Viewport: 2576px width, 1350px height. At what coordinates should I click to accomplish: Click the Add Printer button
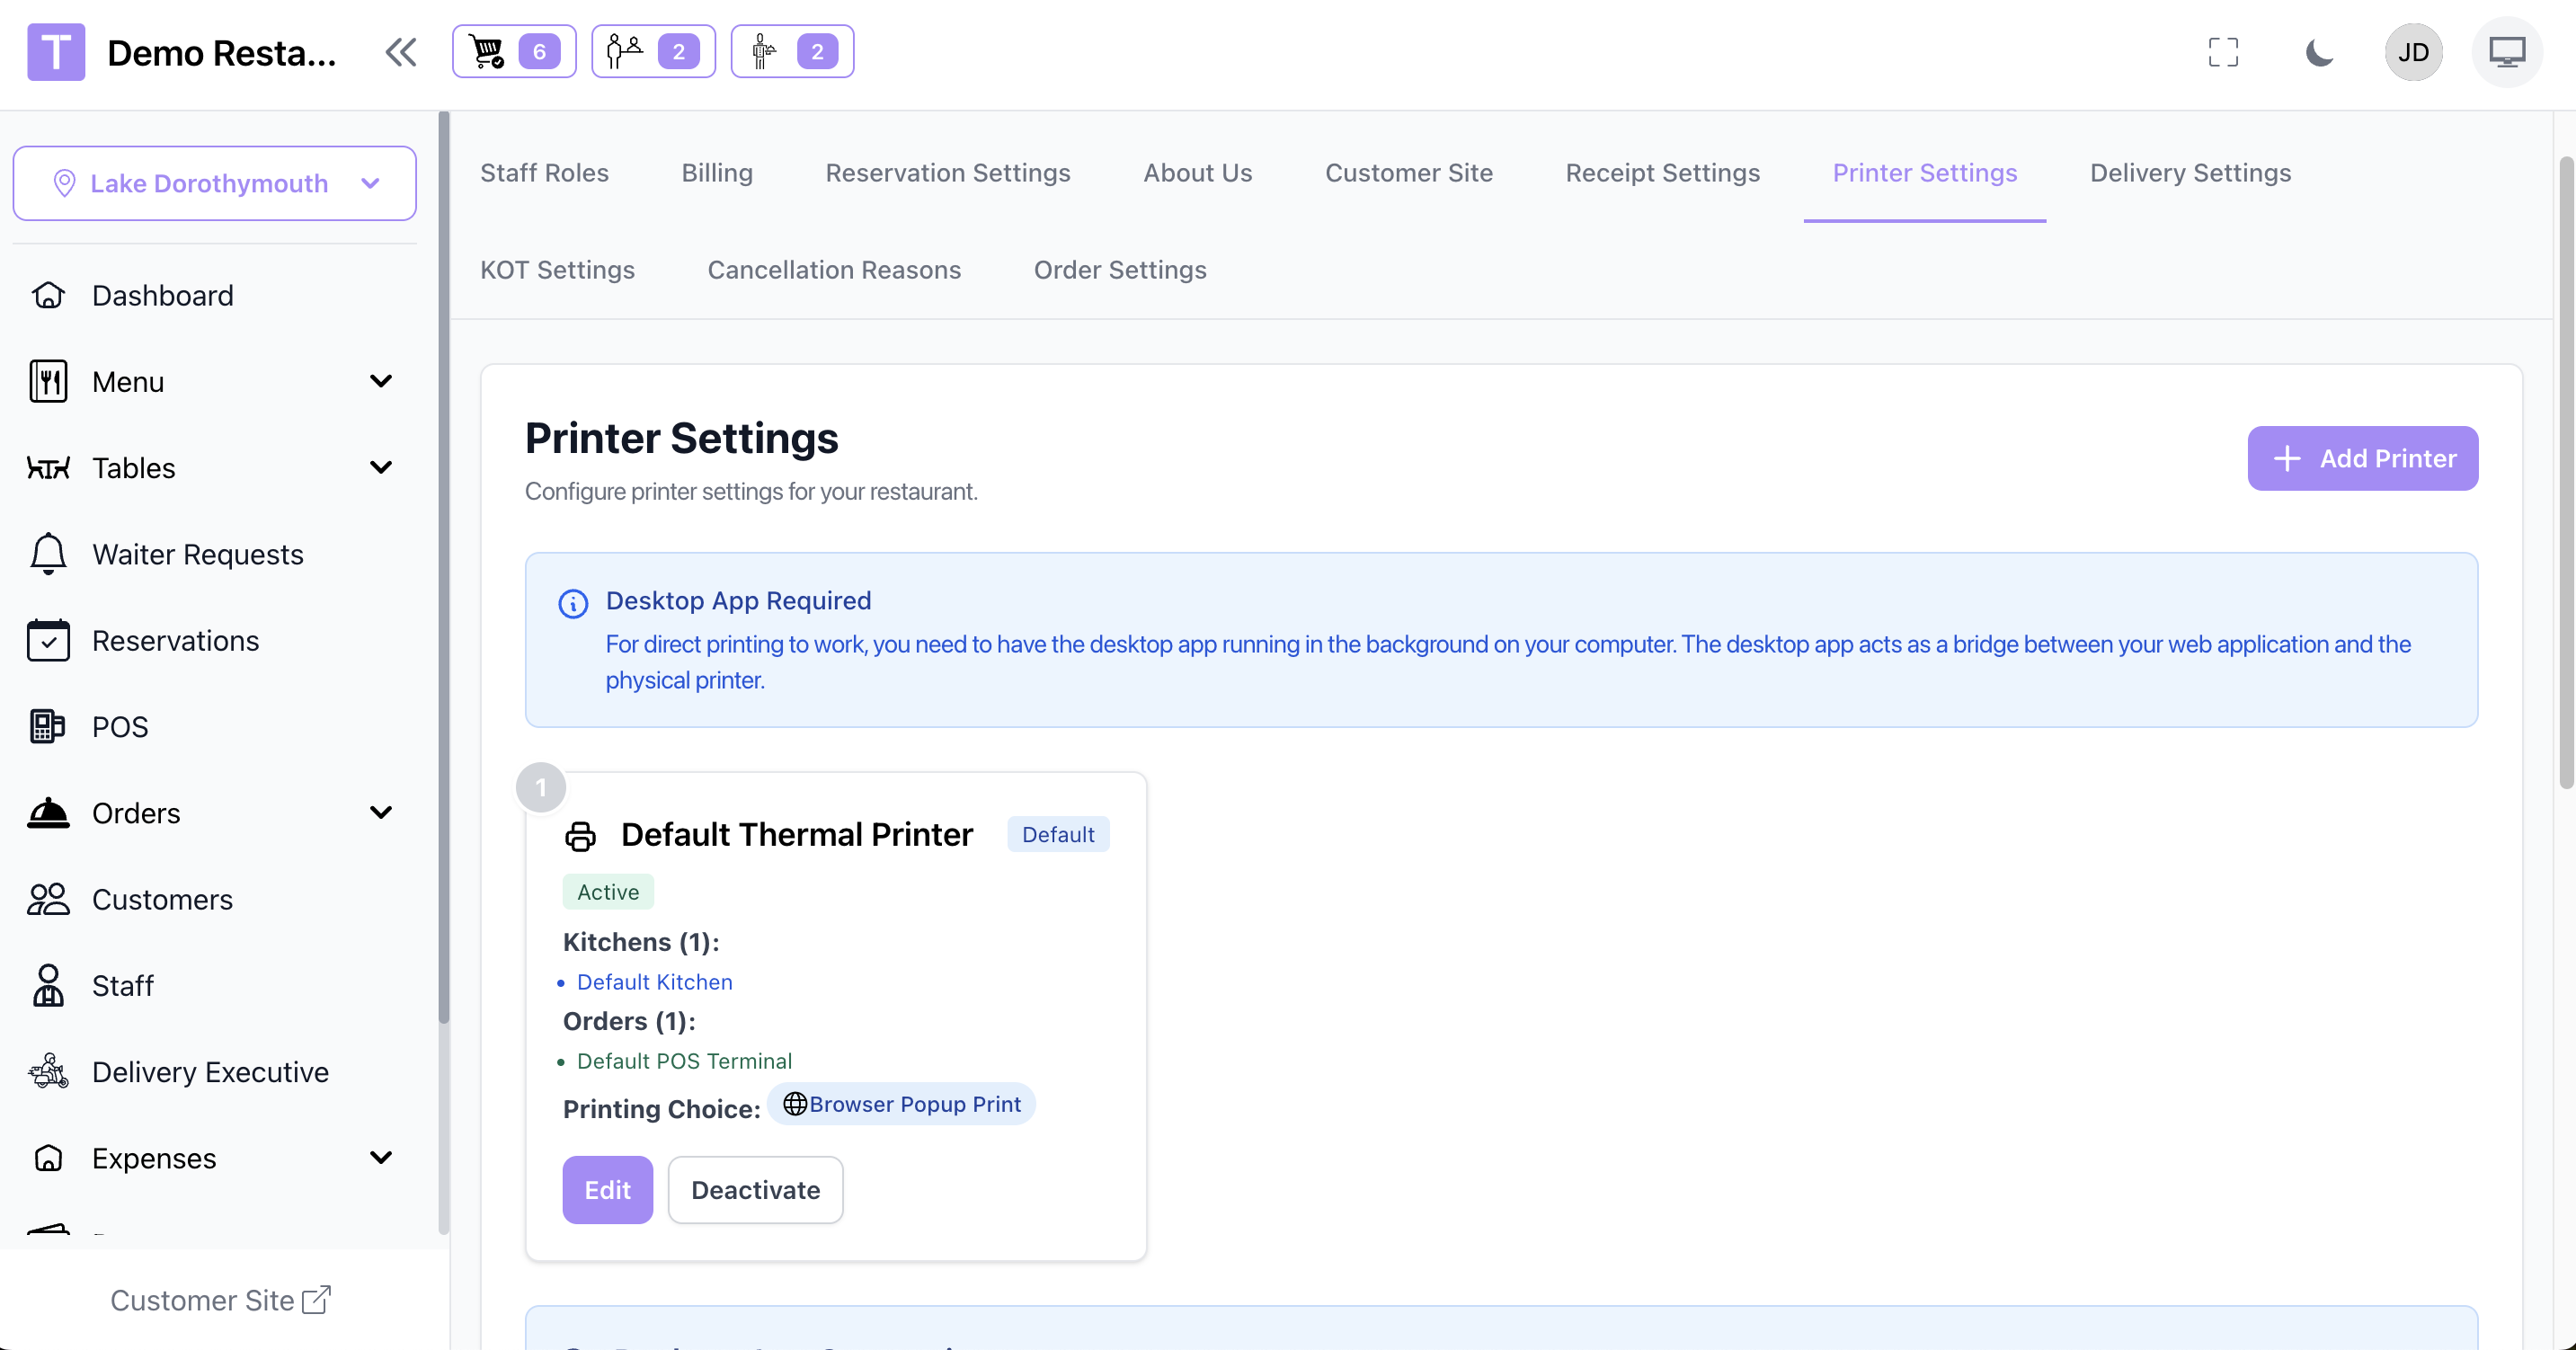pyautogui.click(x=2362, y=458)
